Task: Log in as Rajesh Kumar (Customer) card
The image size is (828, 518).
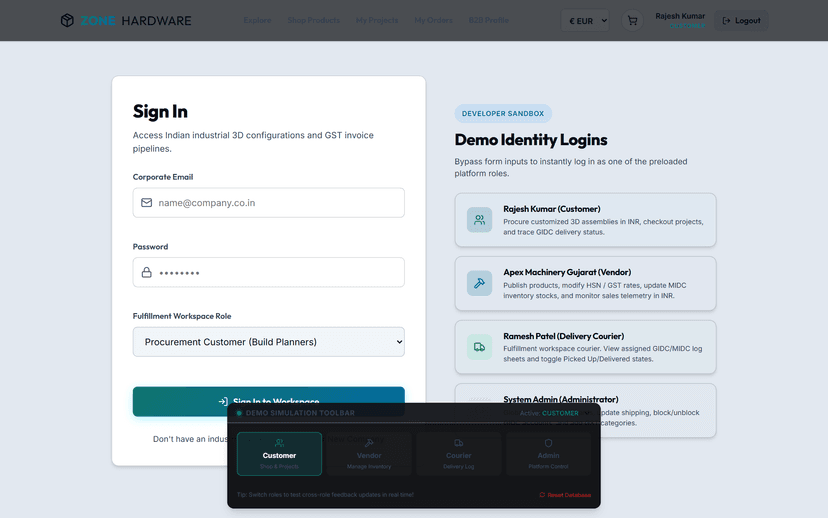Action: coord(585,220)
